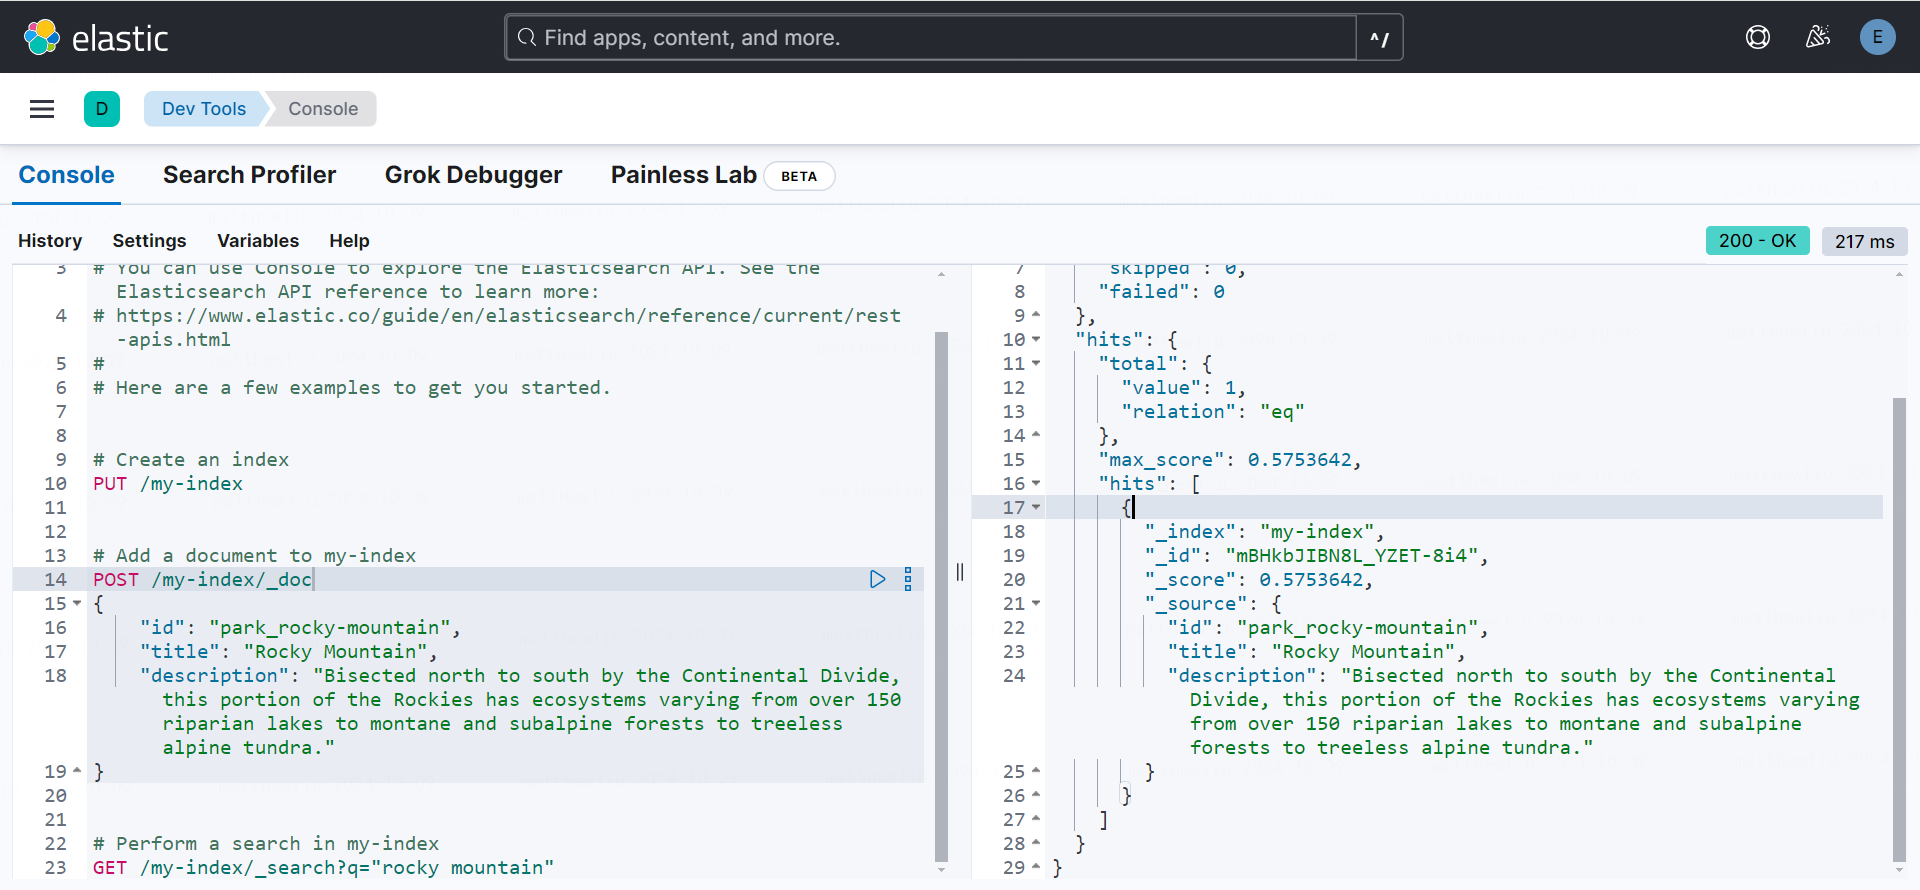
Task: Open the Painless Lab tab
Action: (x=684, y=175)
